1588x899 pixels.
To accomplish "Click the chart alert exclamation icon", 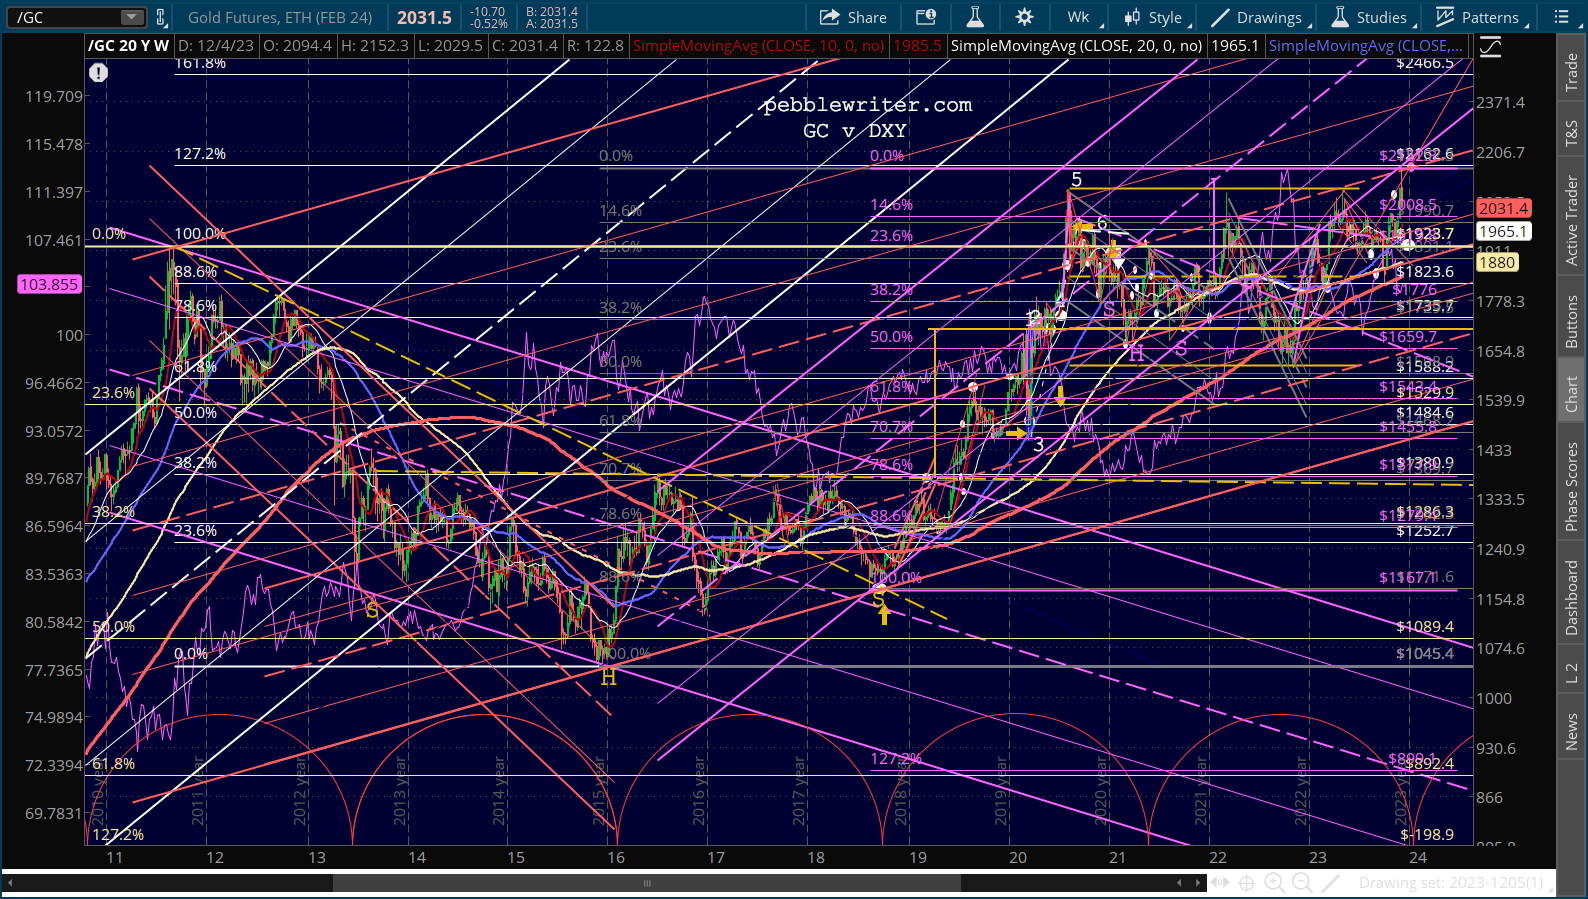I will click(x=98, y=72).
